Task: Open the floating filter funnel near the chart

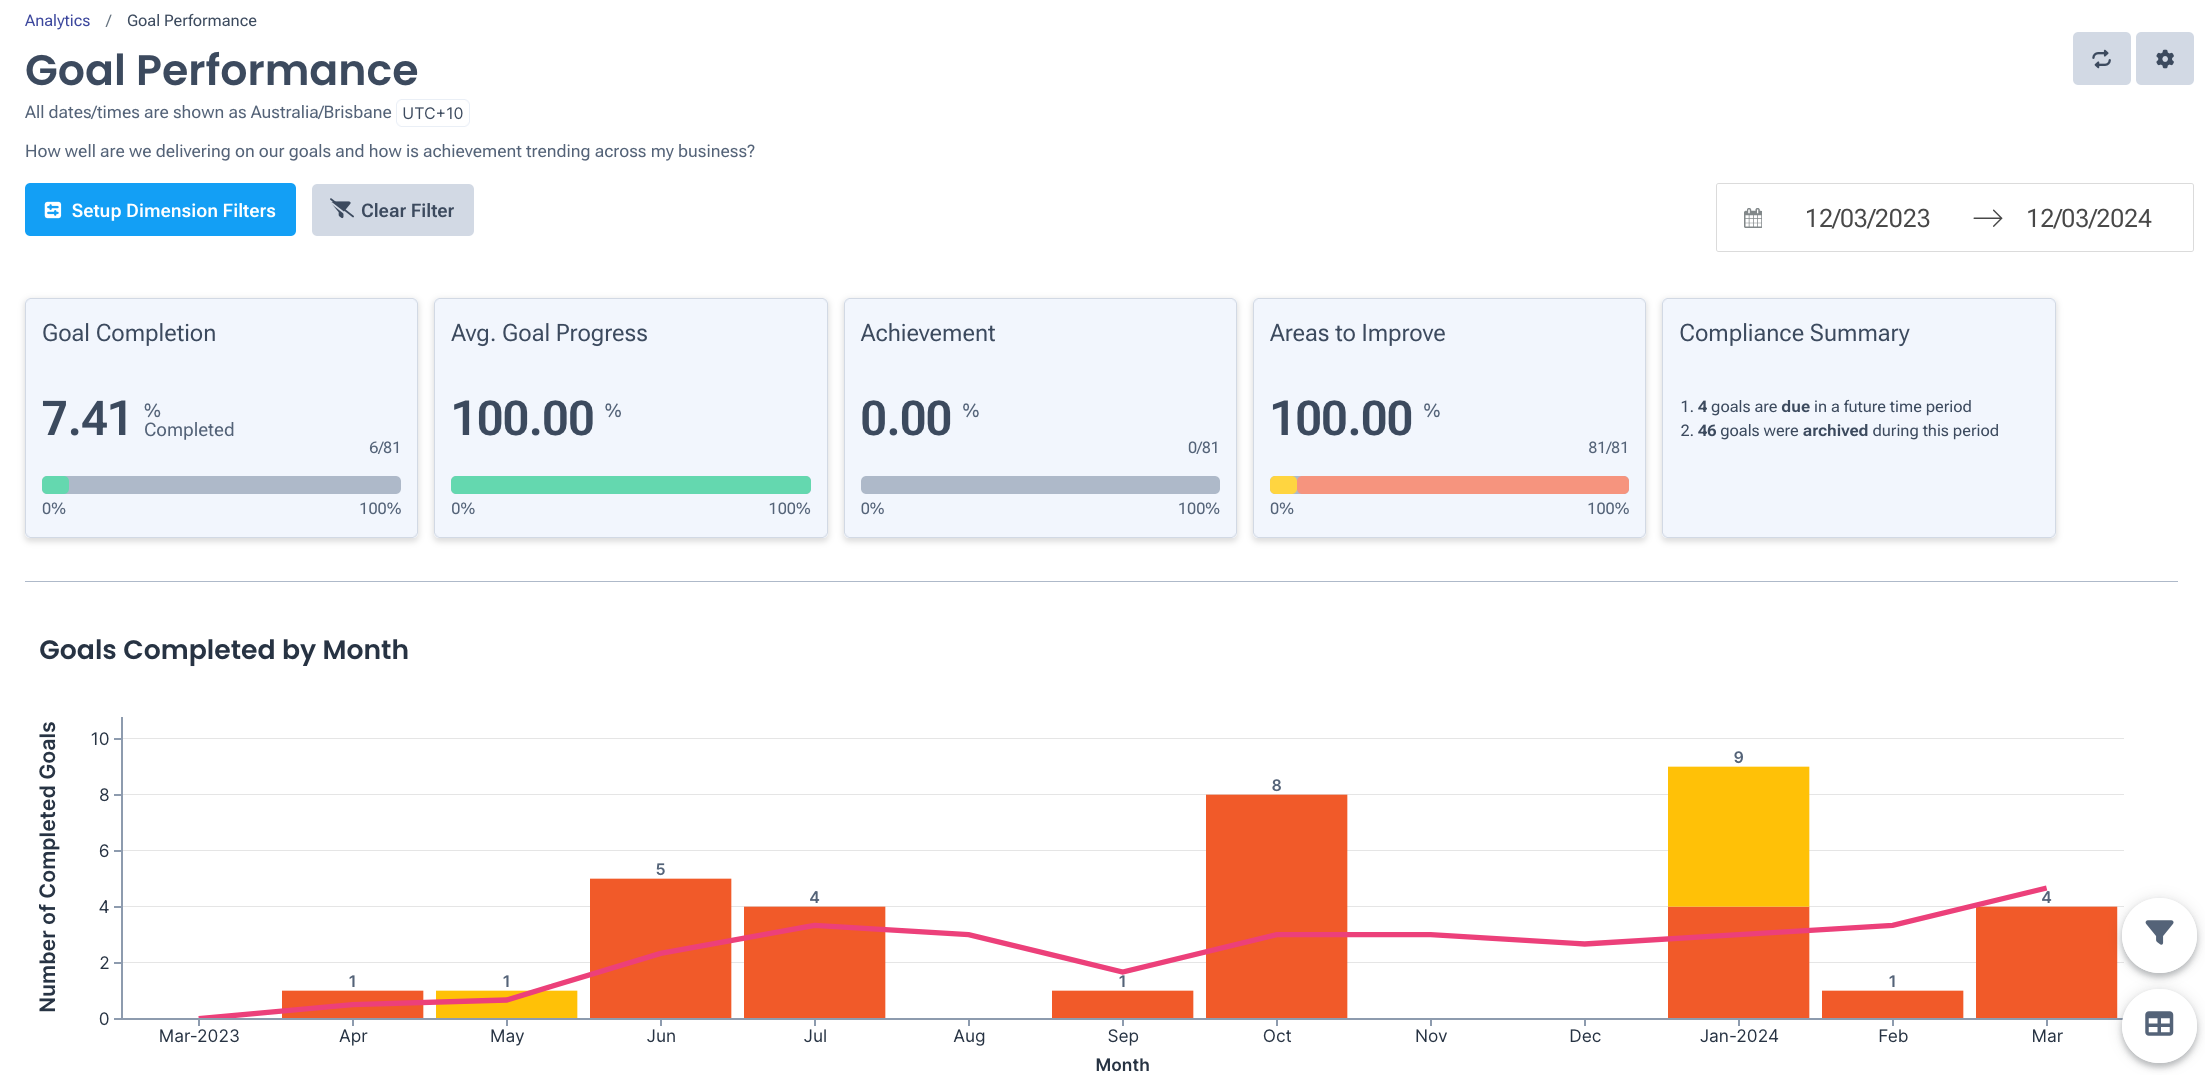Action: click(x=2159, y=934)
